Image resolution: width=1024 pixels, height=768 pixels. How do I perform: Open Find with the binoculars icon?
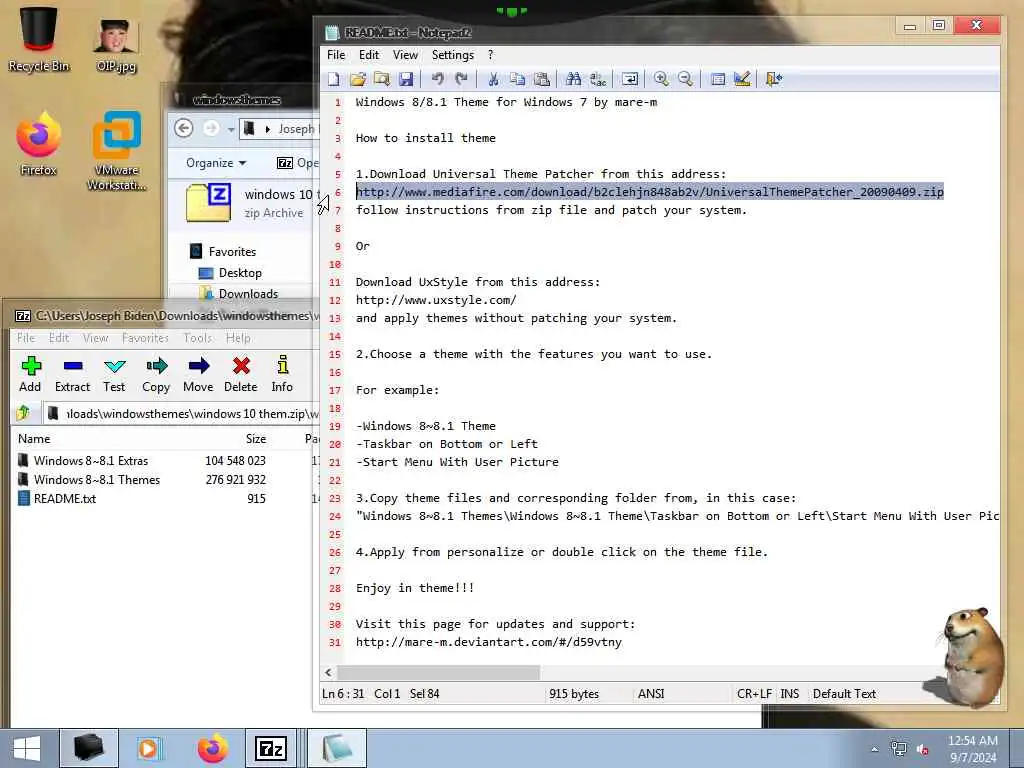[573, 79]
